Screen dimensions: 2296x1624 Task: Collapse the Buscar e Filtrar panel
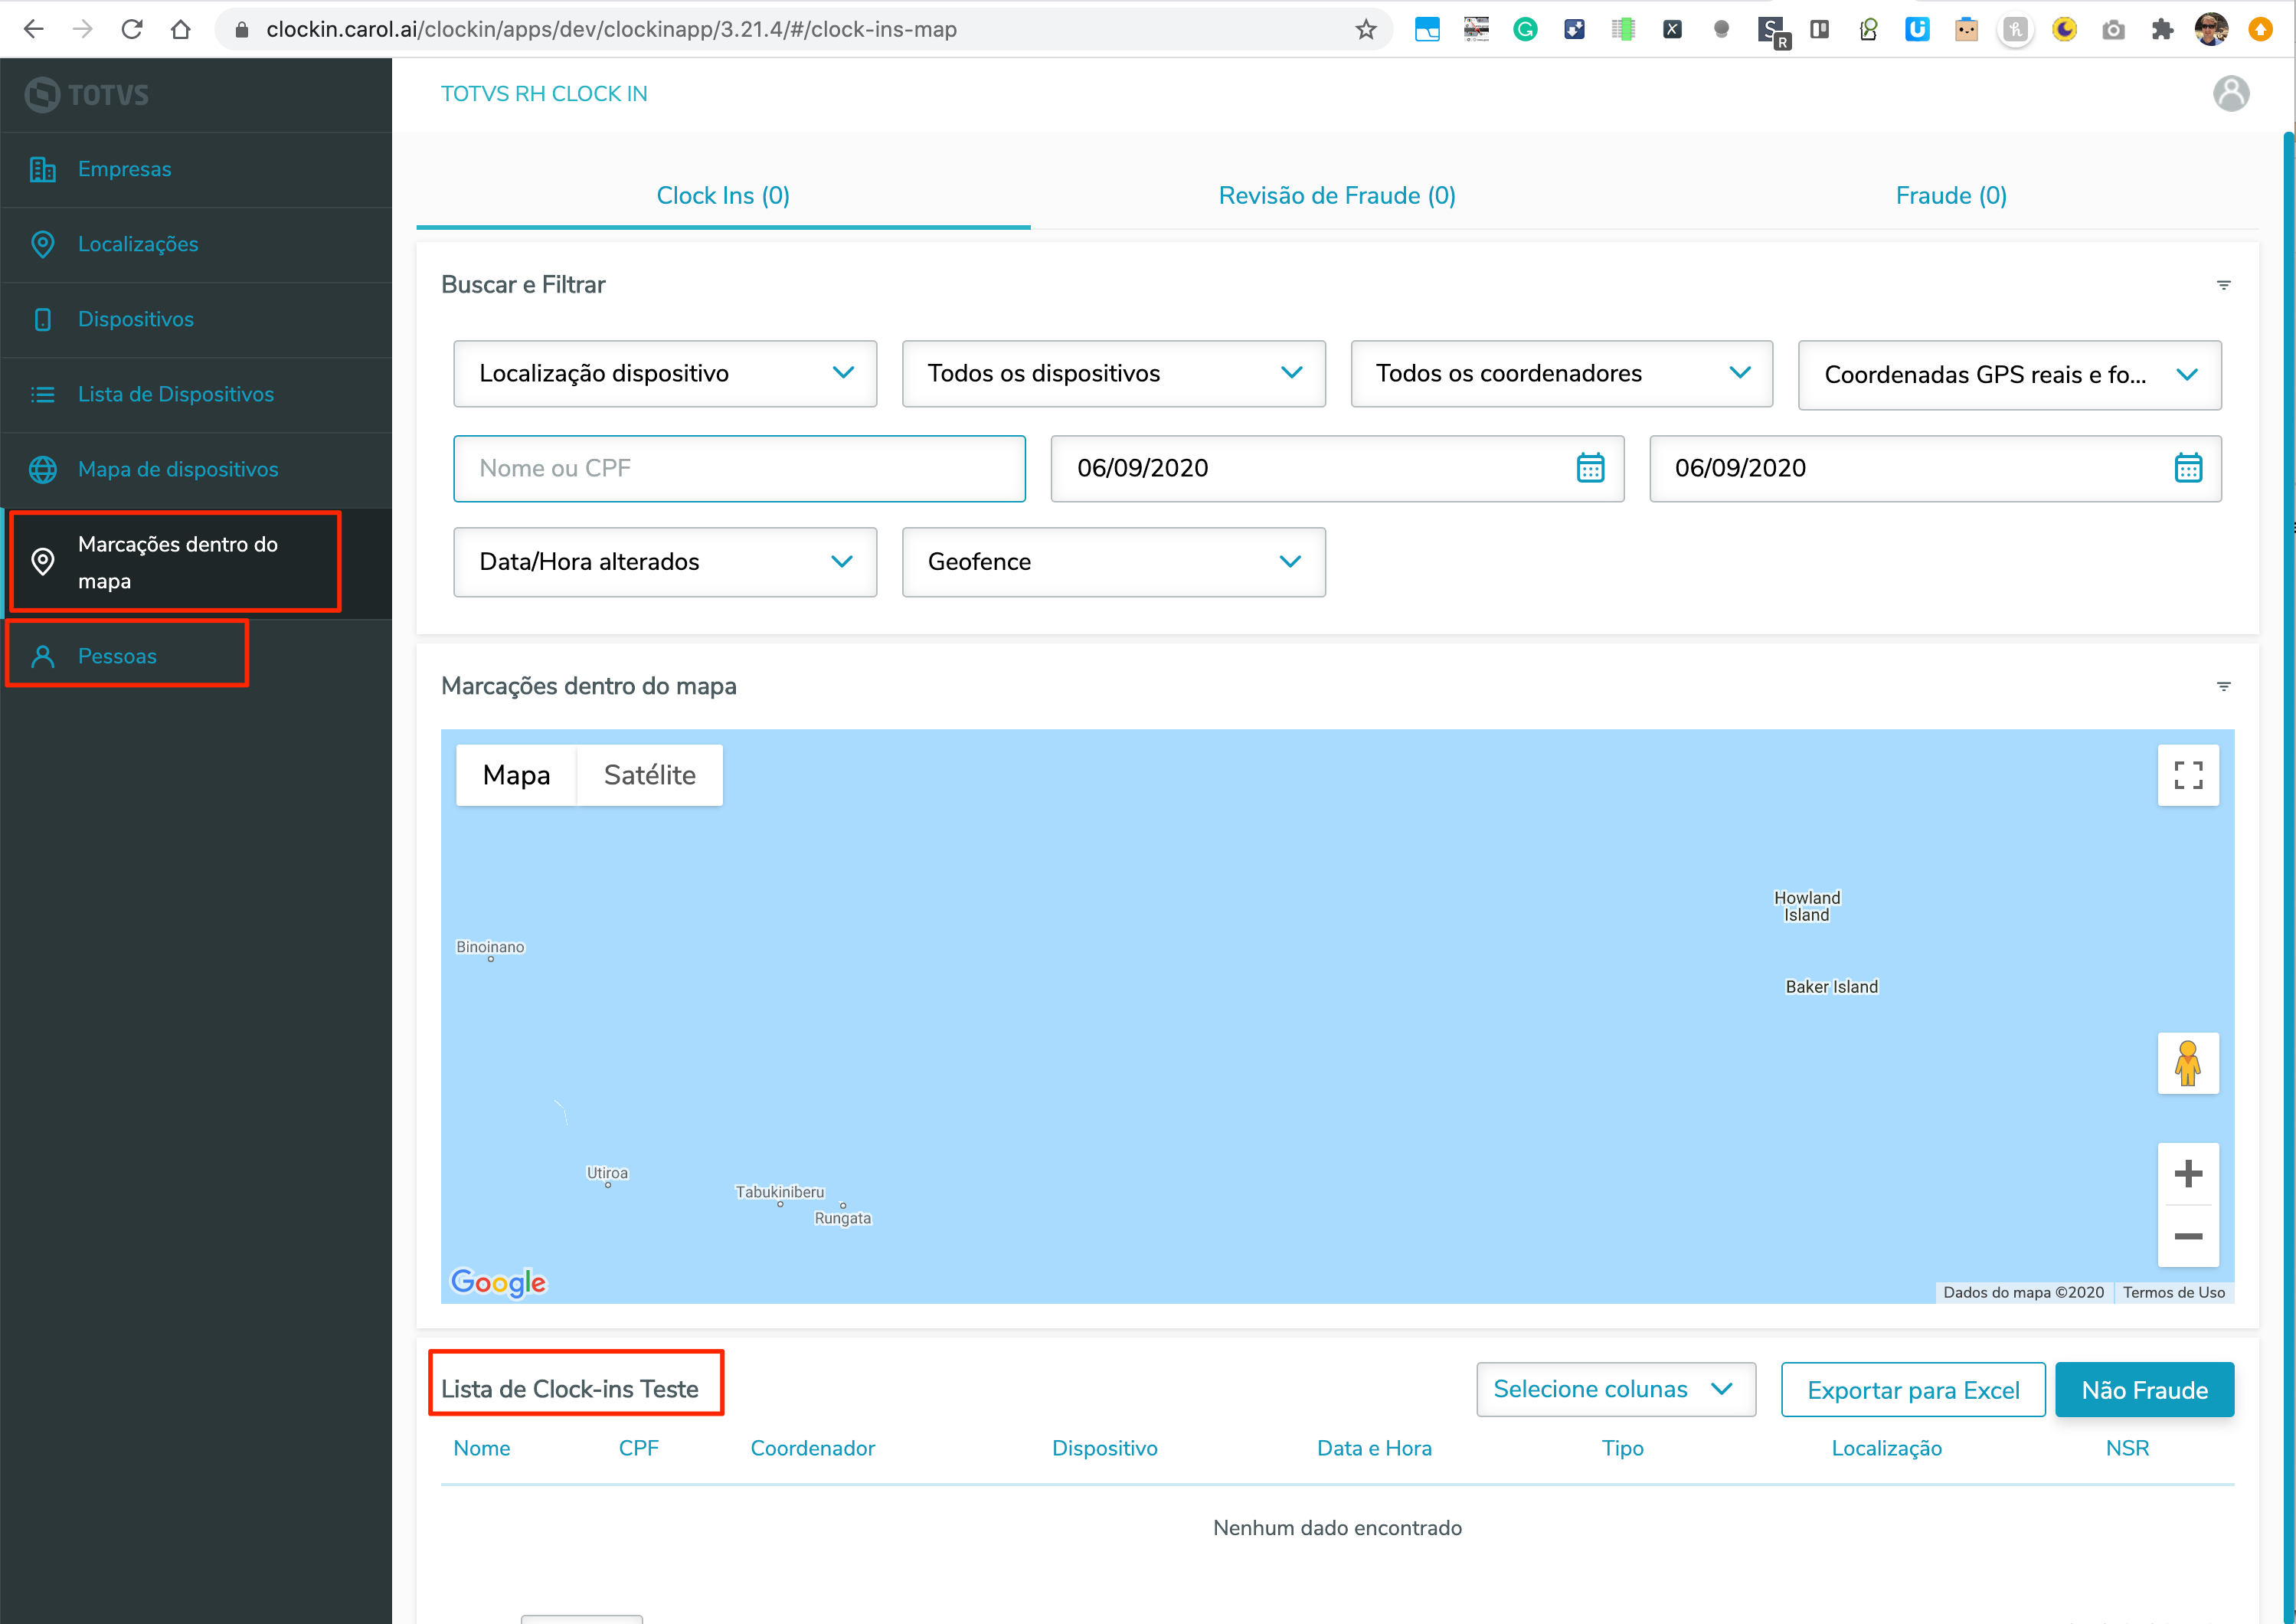[x=2223, y=285]
